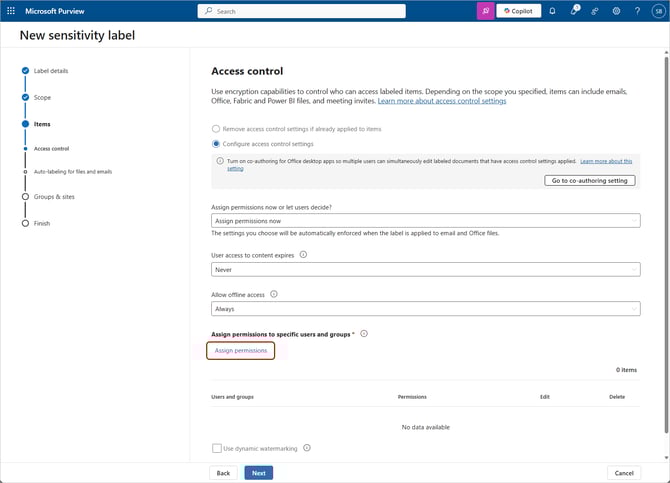
Task: Click into the Search box
Action: pyautogui.click(x=302, y=11)
